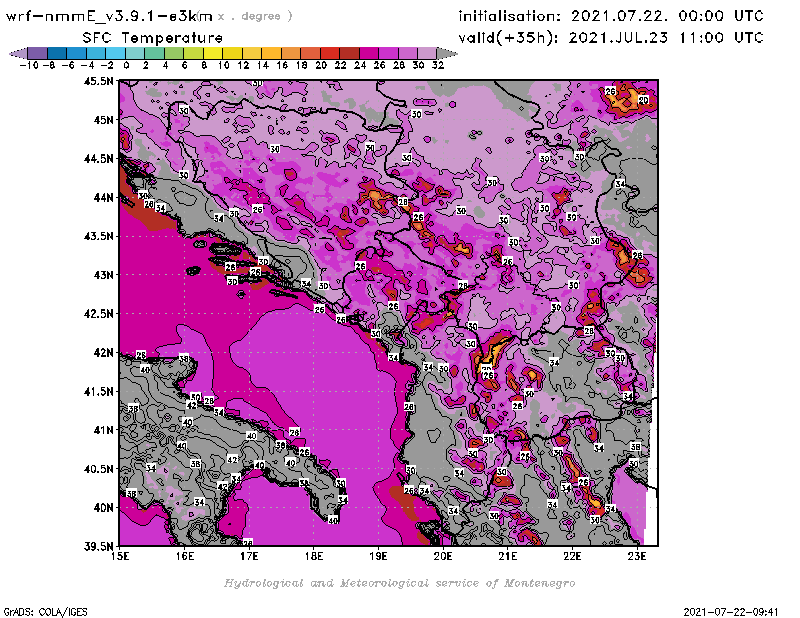Click the legend value label 16
This screenshot has width=800, height=618.
tap(282, 65)
